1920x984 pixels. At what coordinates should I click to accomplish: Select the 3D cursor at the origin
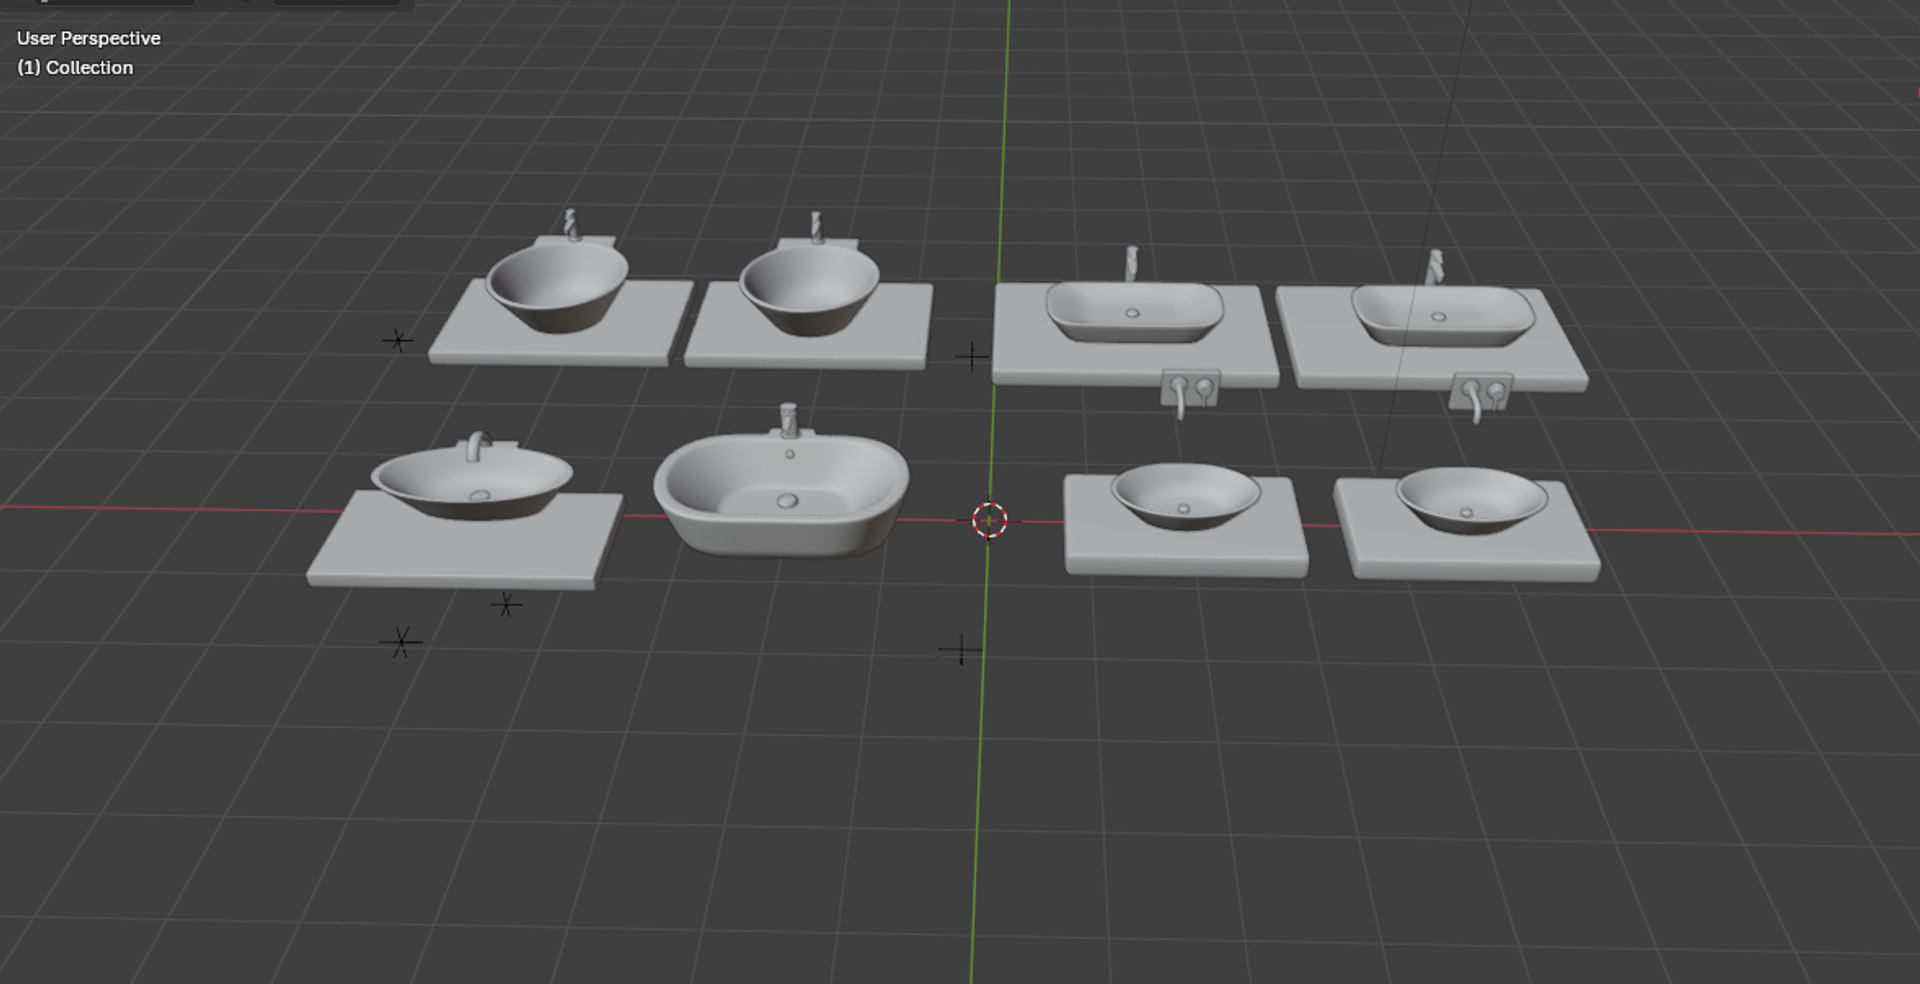pos(989,520)
